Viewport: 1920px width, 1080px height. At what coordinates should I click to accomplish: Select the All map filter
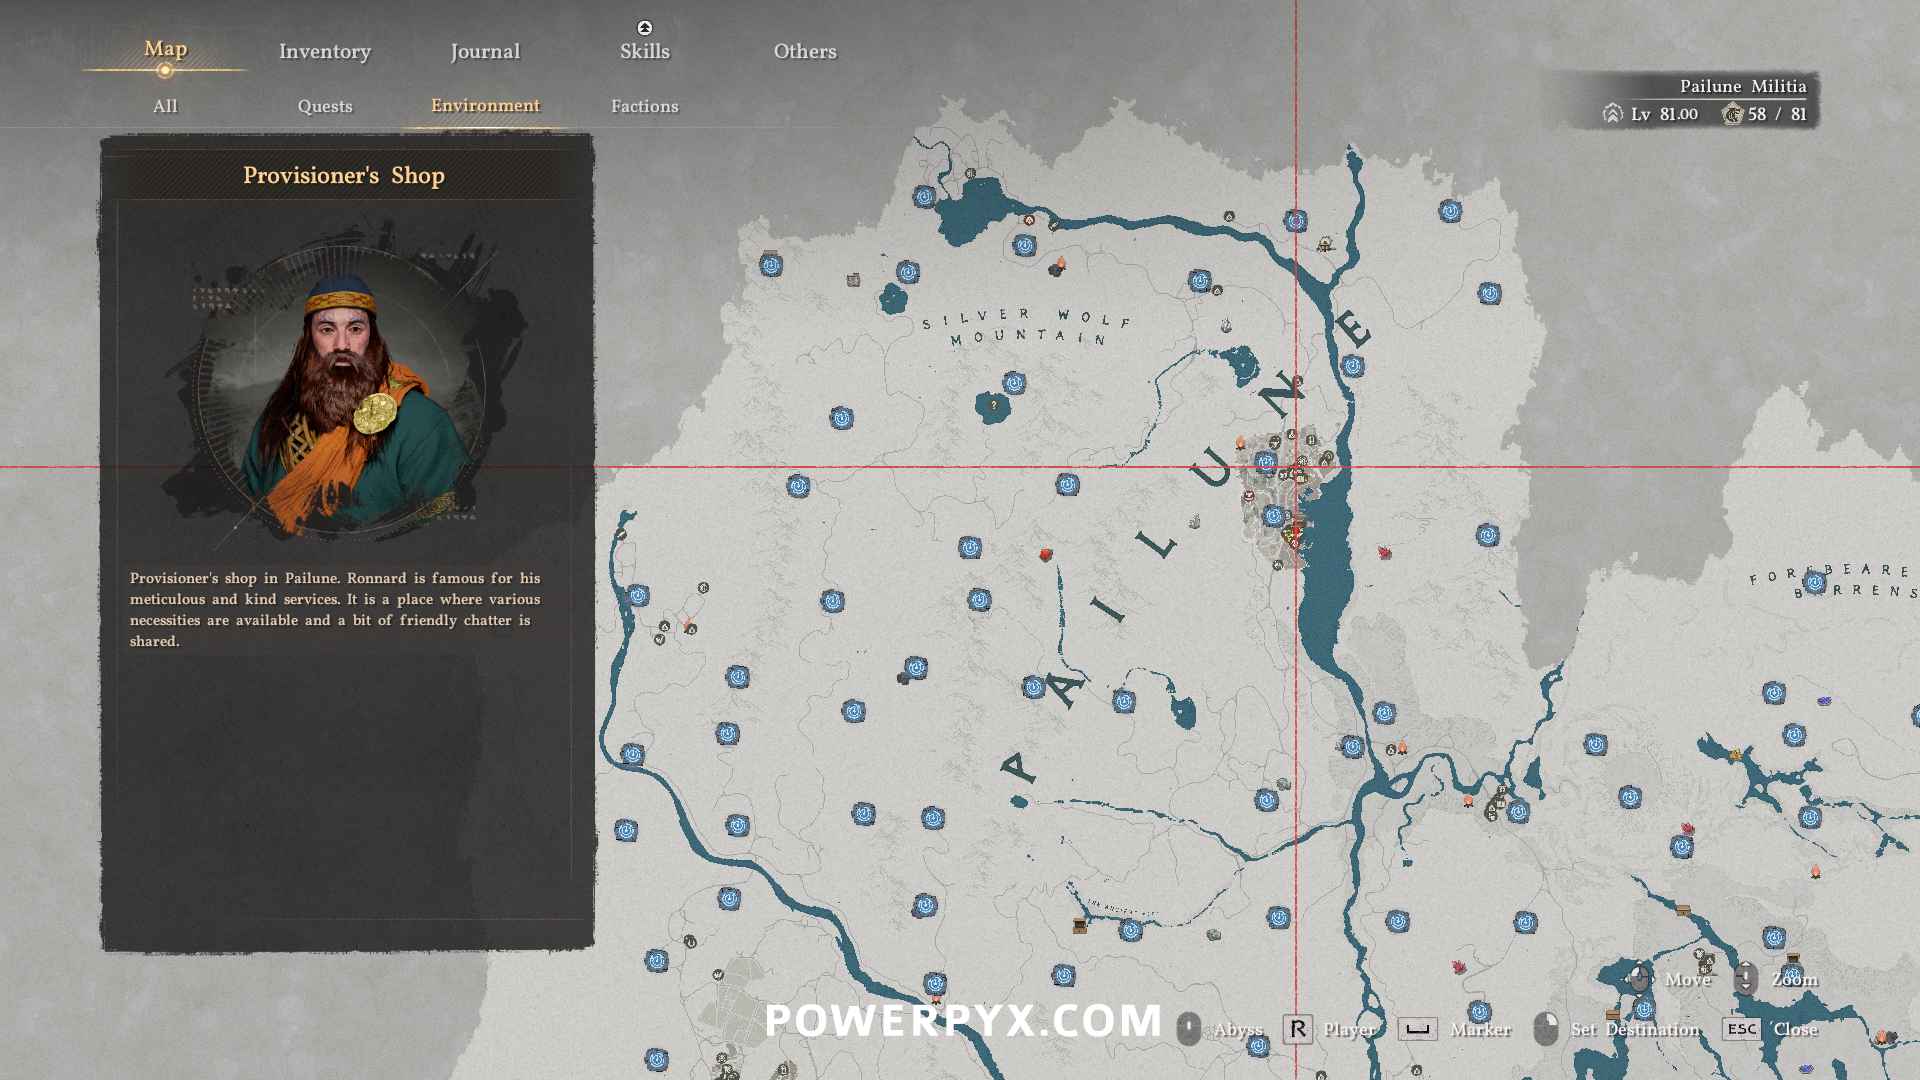pos(165,106)
